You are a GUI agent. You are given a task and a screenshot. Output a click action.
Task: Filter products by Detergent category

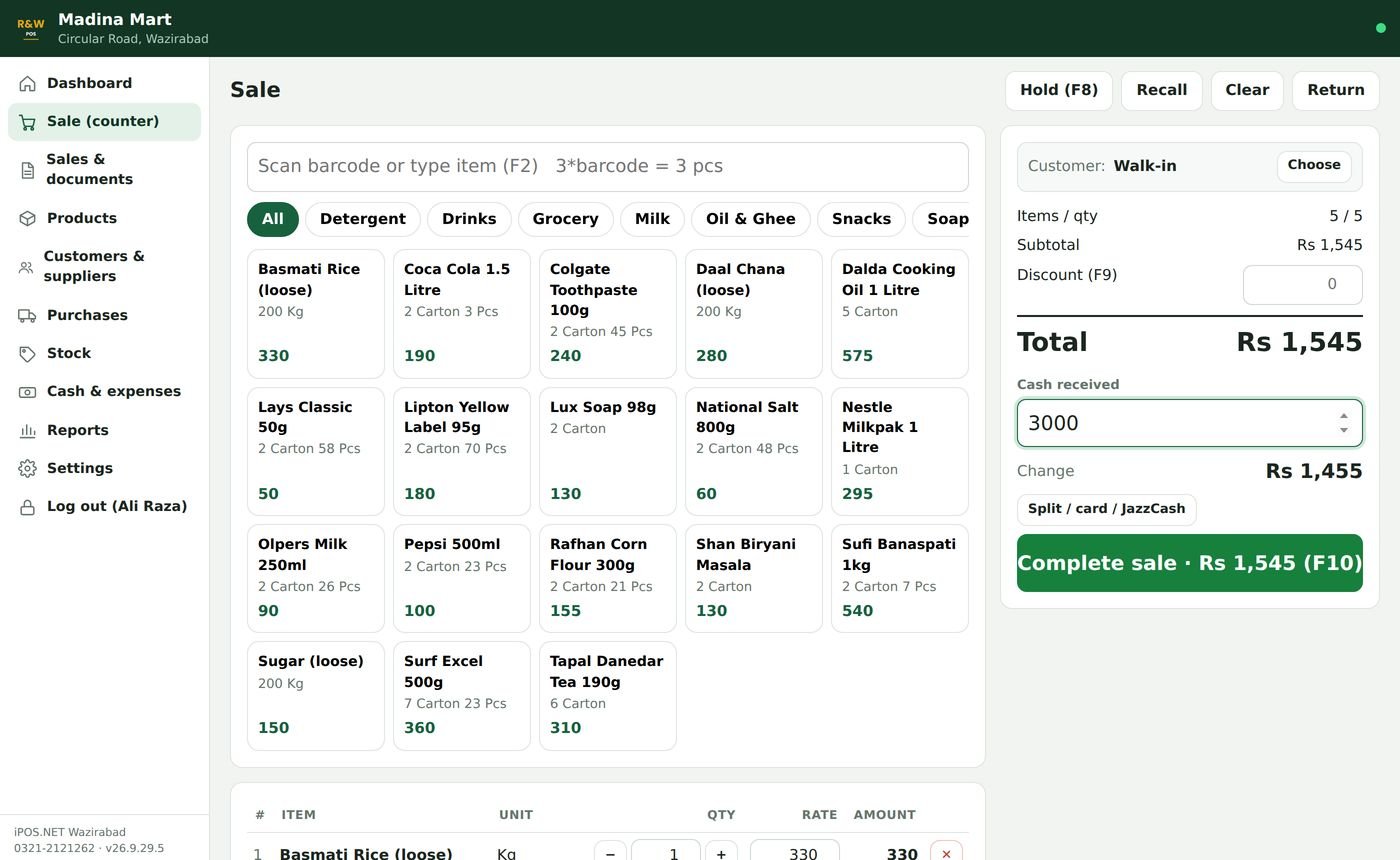pyautogui.click(x=362, y=219)
